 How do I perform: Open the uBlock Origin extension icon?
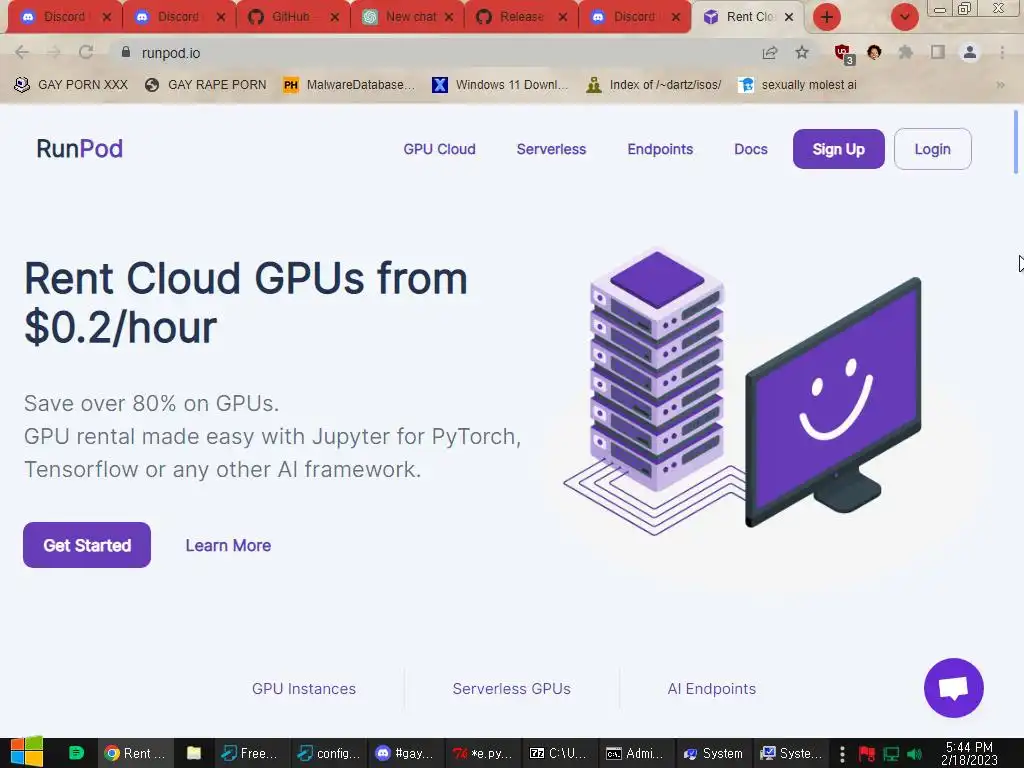(844, 53)
